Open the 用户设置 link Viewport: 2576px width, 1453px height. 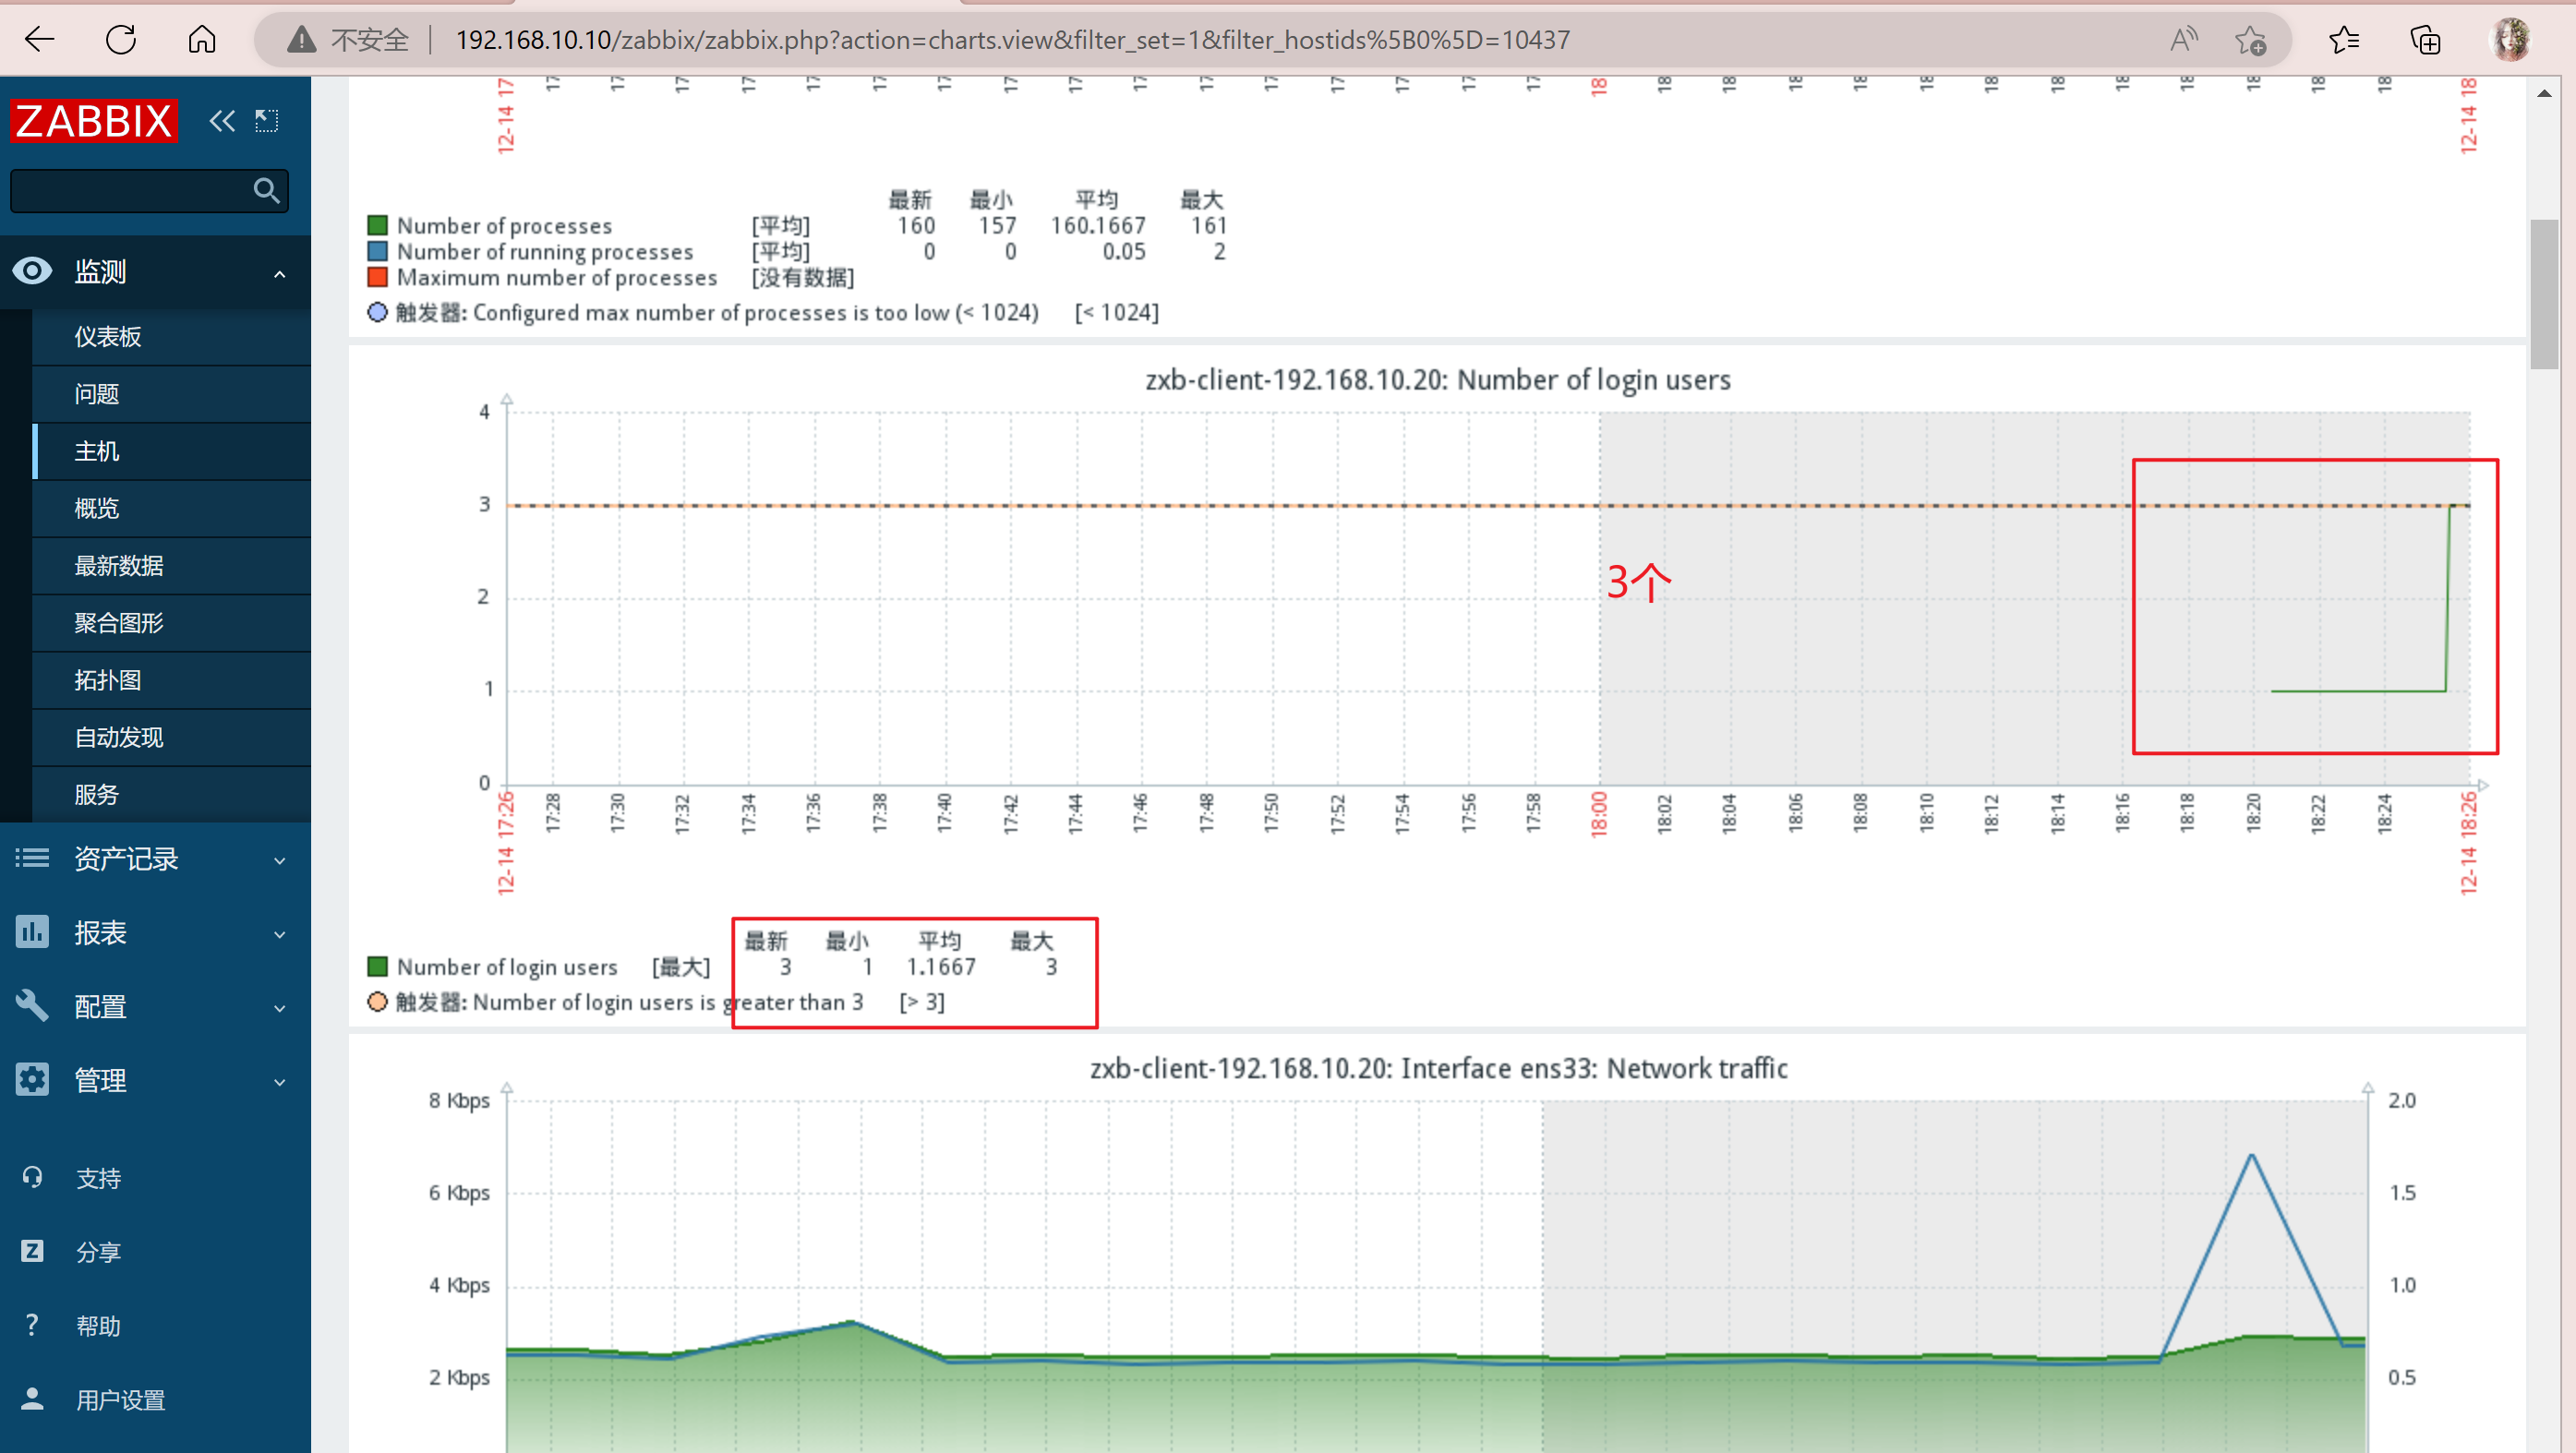pos(121,1400)
